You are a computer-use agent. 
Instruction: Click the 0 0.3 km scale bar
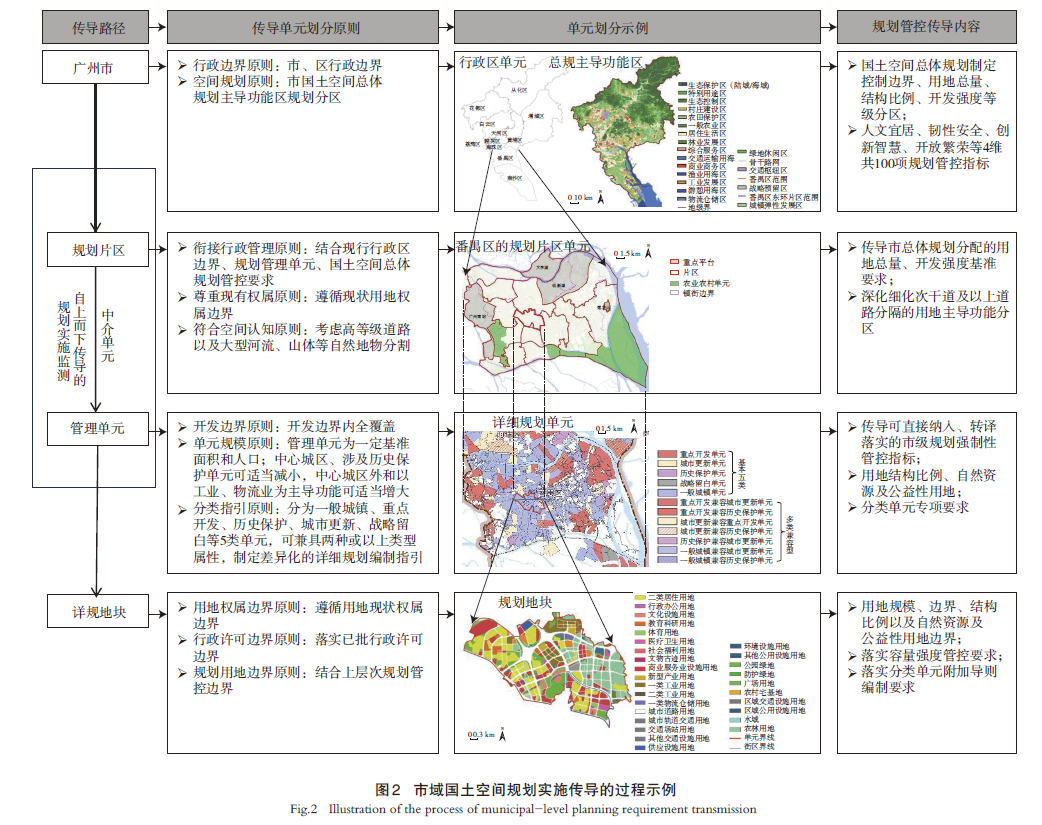pos(481,735)
